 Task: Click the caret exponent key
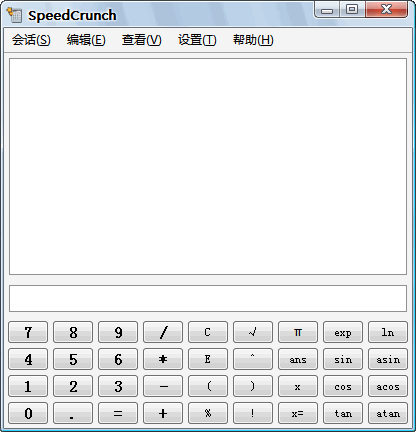pos(253,359)
